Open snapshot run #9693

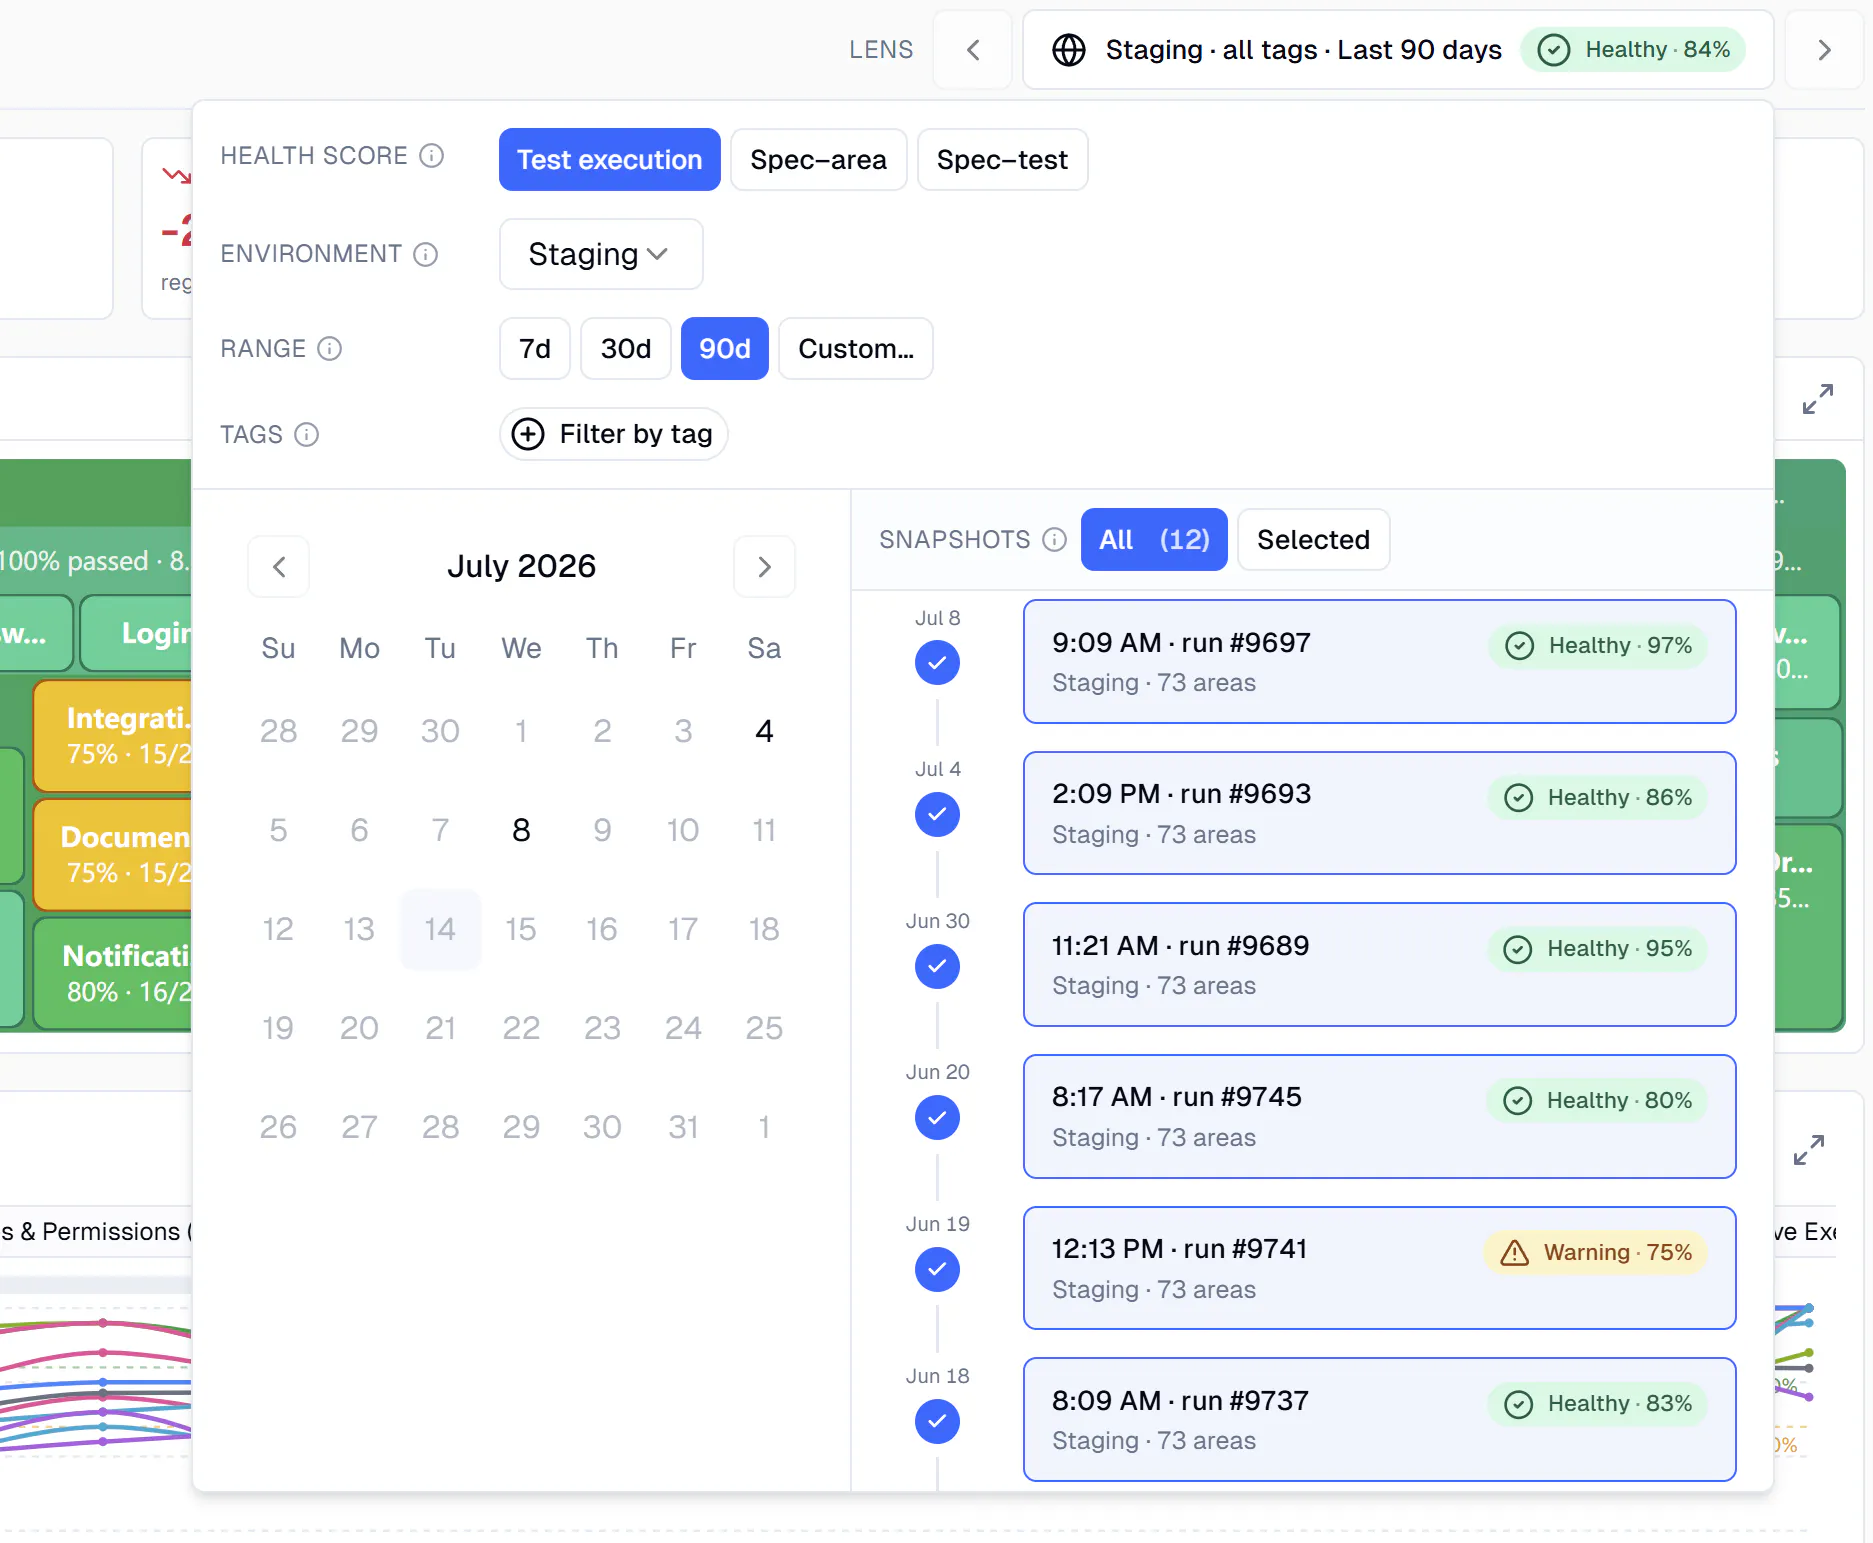point(1379,813)
